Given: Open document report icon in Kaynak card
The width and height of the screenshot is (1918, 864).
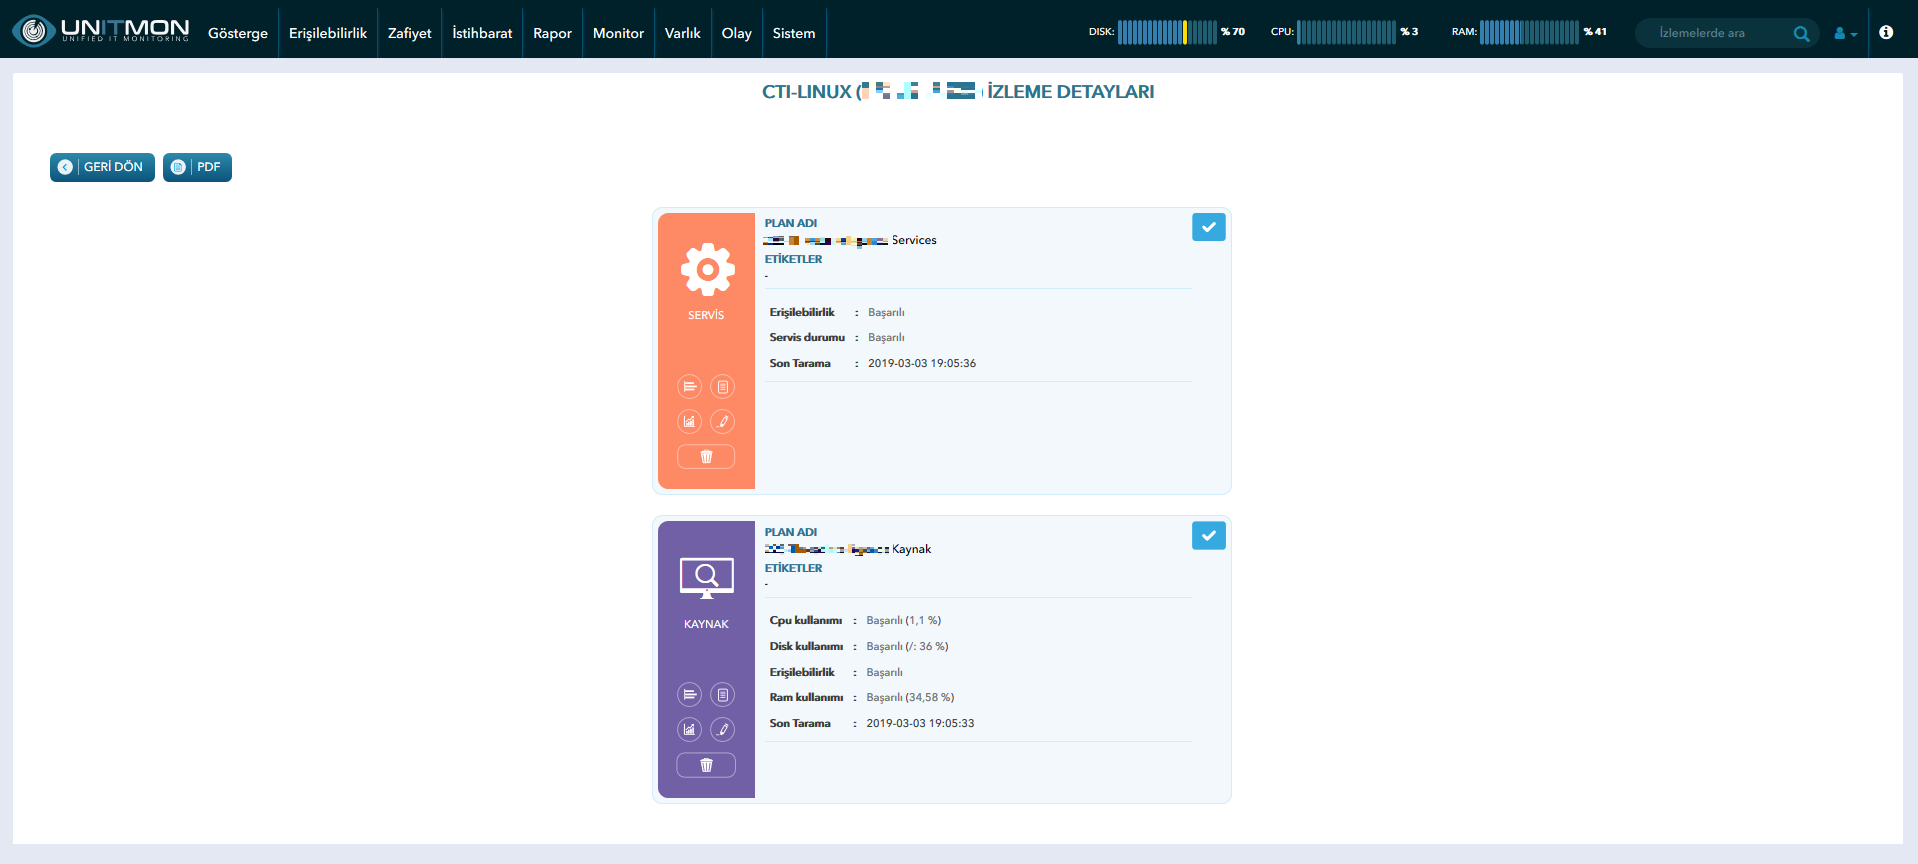Looking at the screenshot, I should 722,695.
